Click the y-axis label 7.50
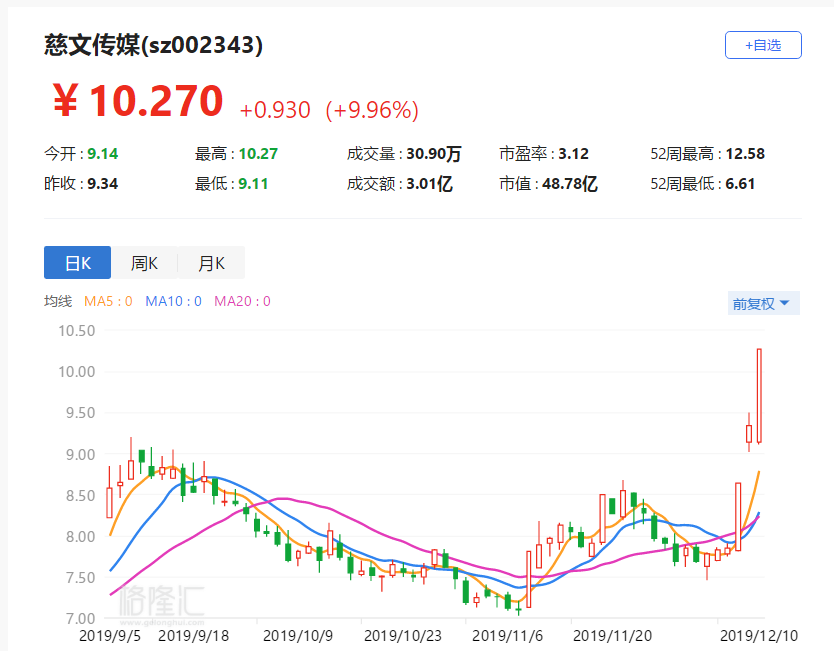This screenshot has height=651, width=834. [80, 578]
